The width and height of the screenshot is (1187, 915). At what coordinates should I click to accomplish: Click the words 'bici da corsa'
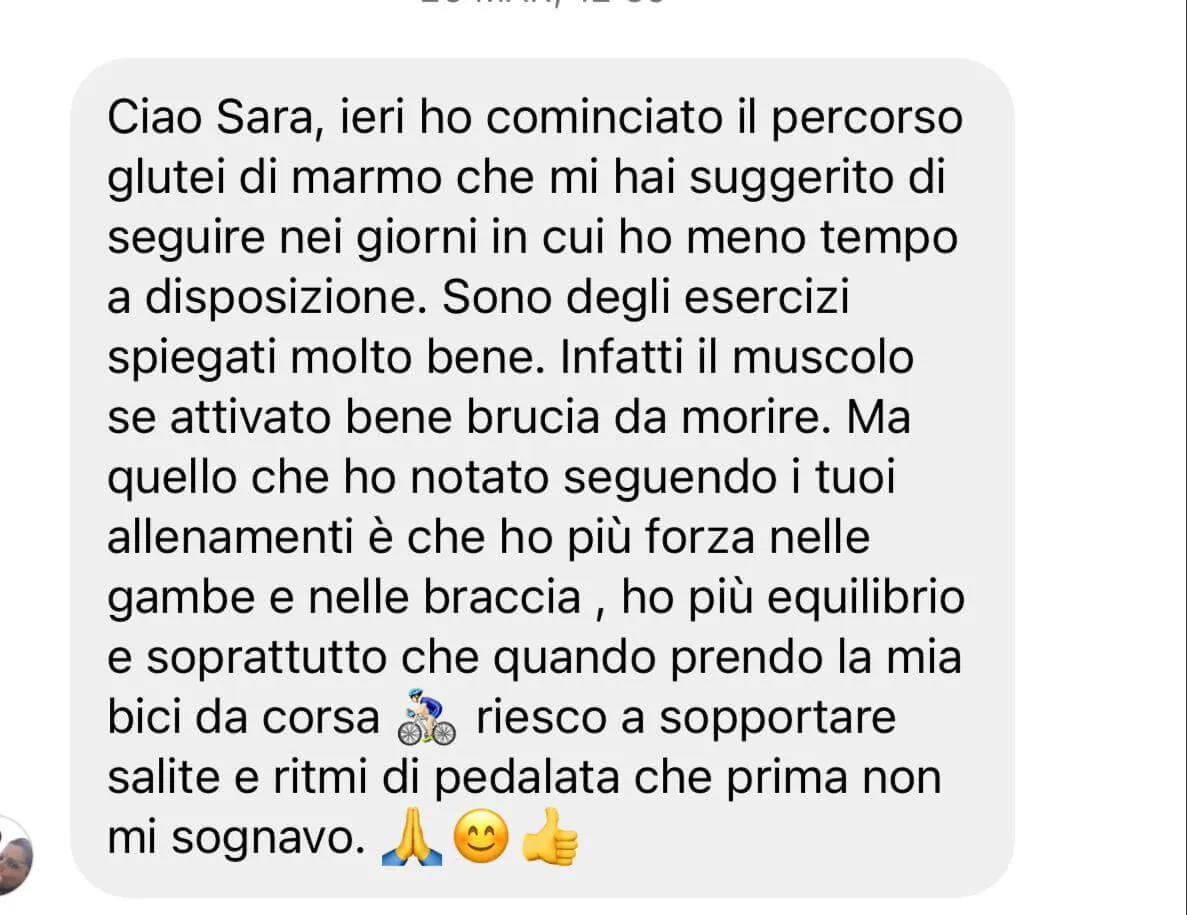coord(243,717)
